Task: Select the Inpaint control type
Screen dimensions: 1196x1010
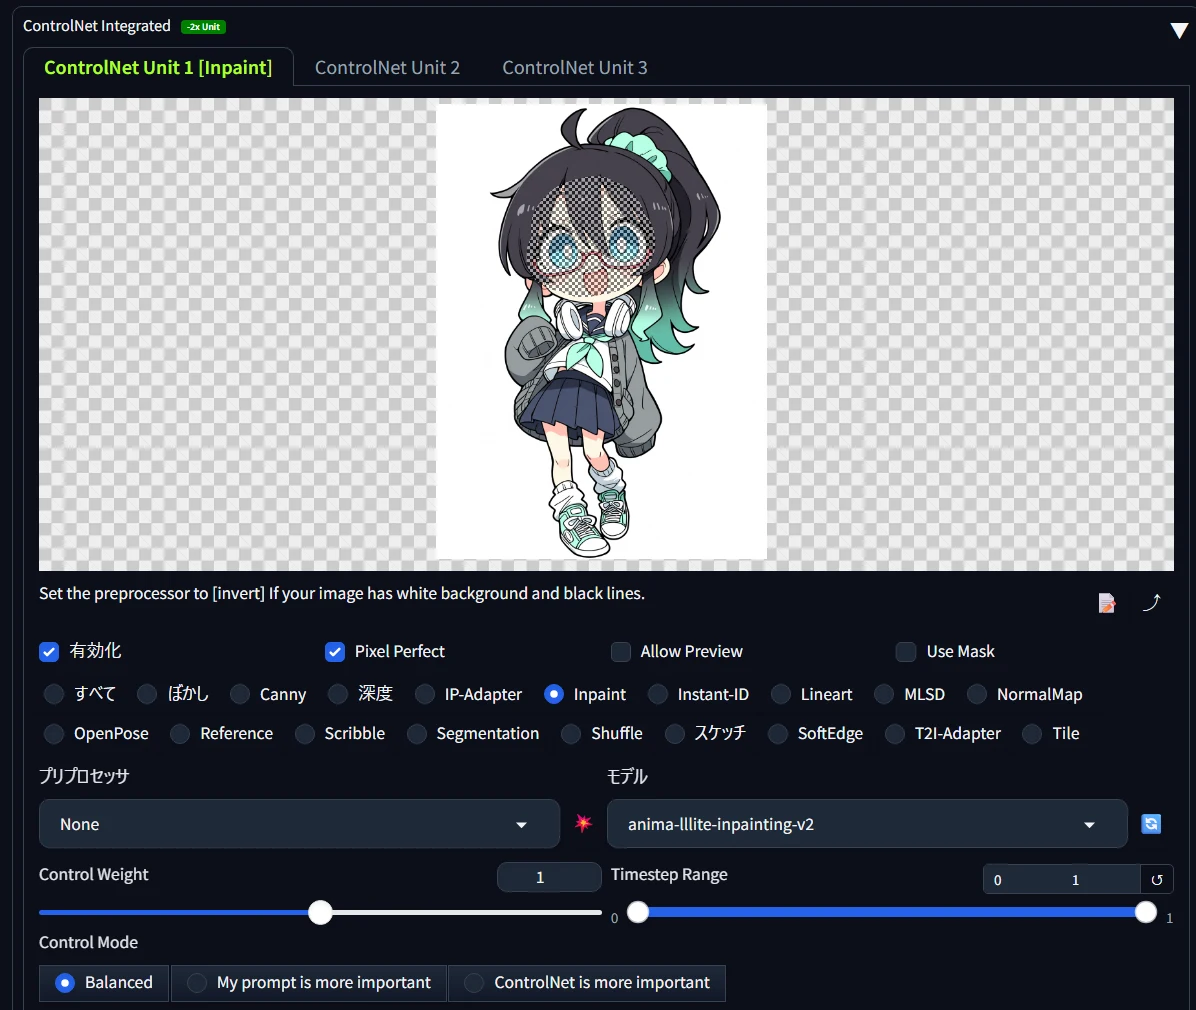Action: pyautogui.click(x=554, y=694)
